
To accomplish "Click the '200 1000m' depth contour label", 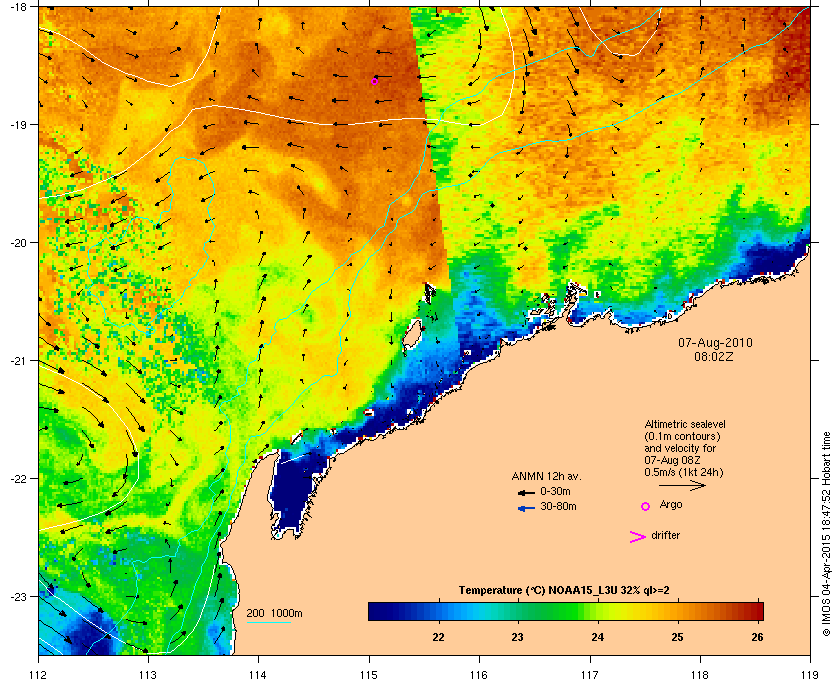I will 274,614.
